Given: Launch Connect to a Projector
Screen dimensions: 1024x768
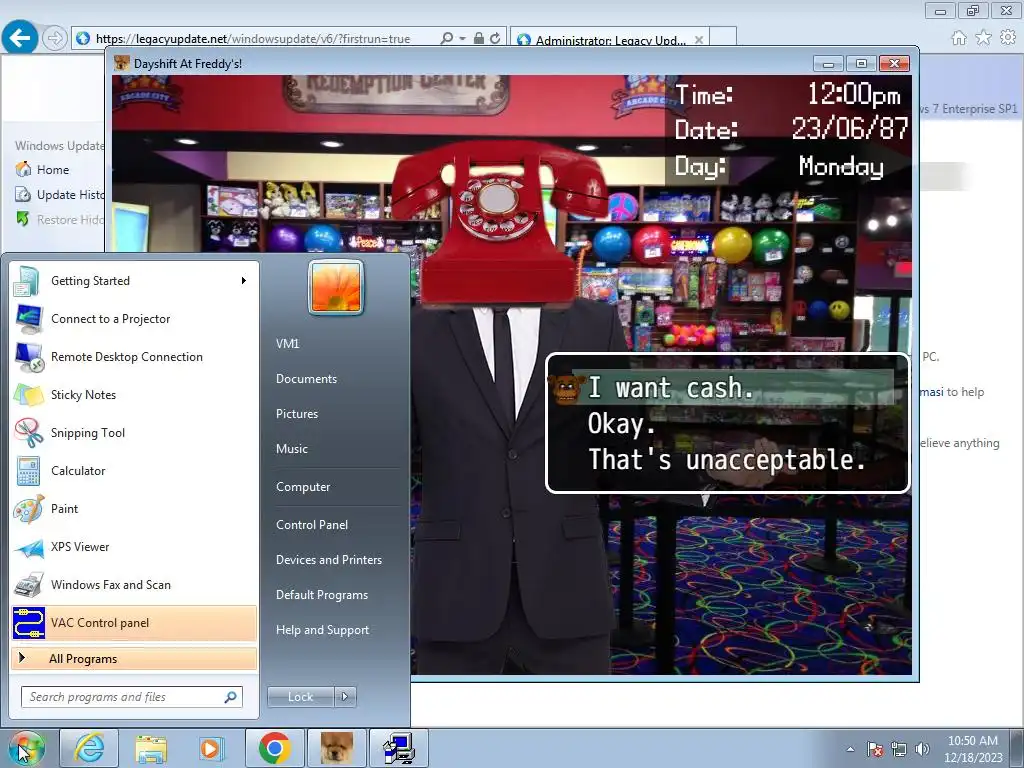Looking at the screenshot, I should 134,319.
